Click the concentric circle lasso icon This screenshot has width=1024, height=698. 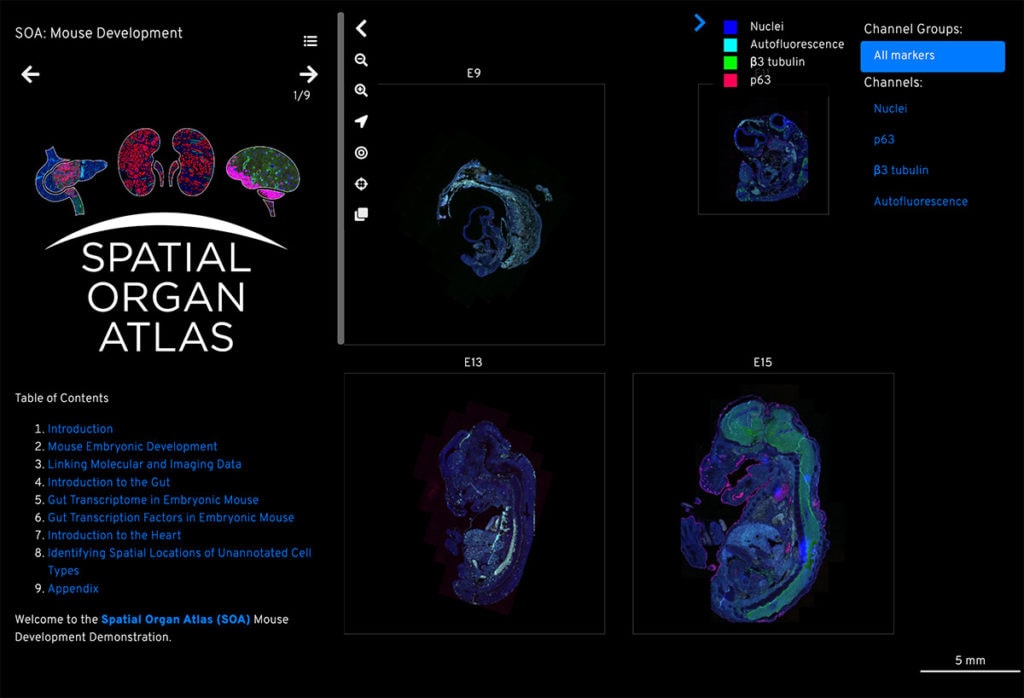click(x=361, y=153)
